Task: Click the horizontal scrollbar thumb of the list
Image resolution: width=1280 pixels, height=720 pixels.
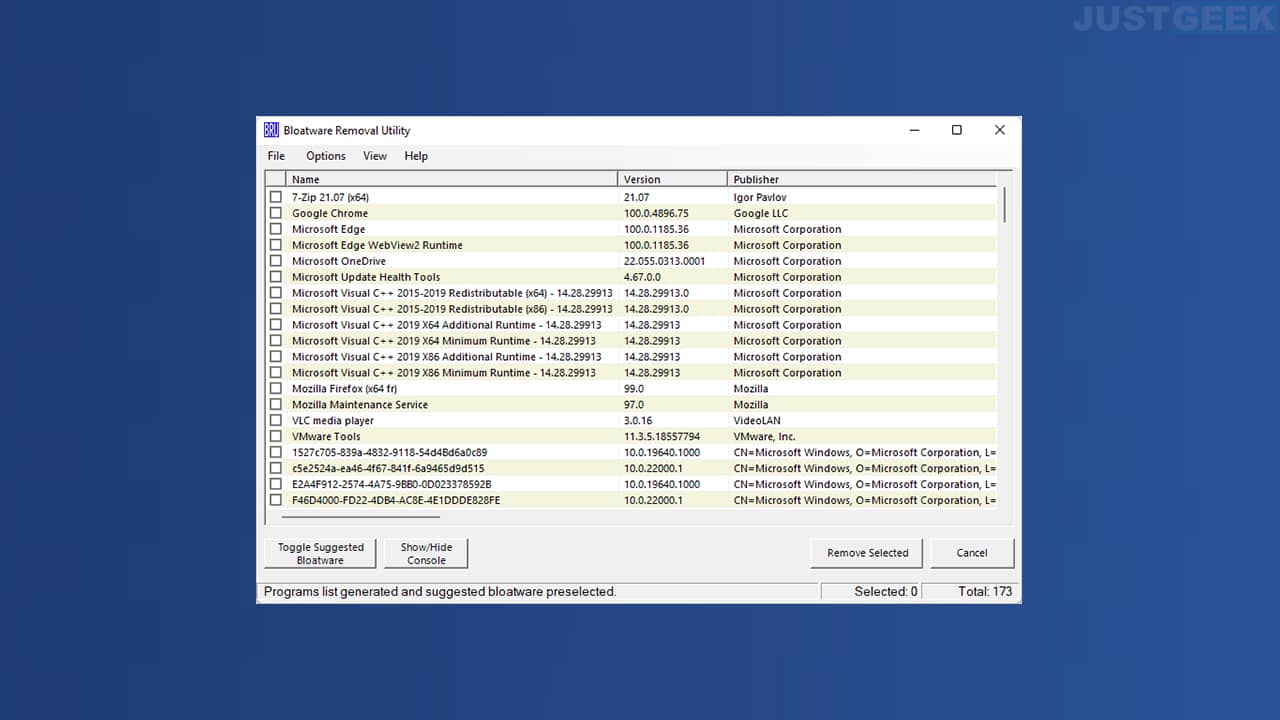Action: click(x=360, y=517)
